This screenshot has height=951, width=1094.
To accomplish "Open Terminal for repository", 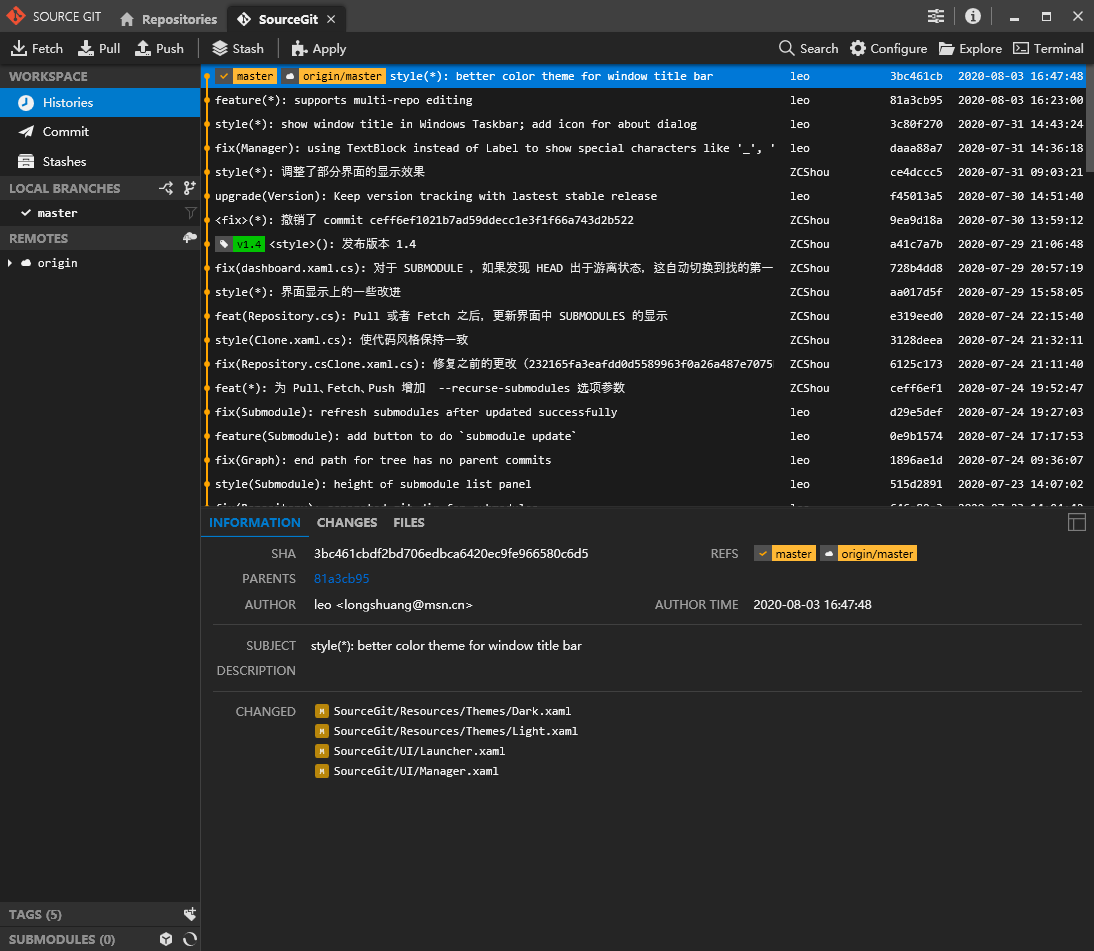I will click(1048, 48).
